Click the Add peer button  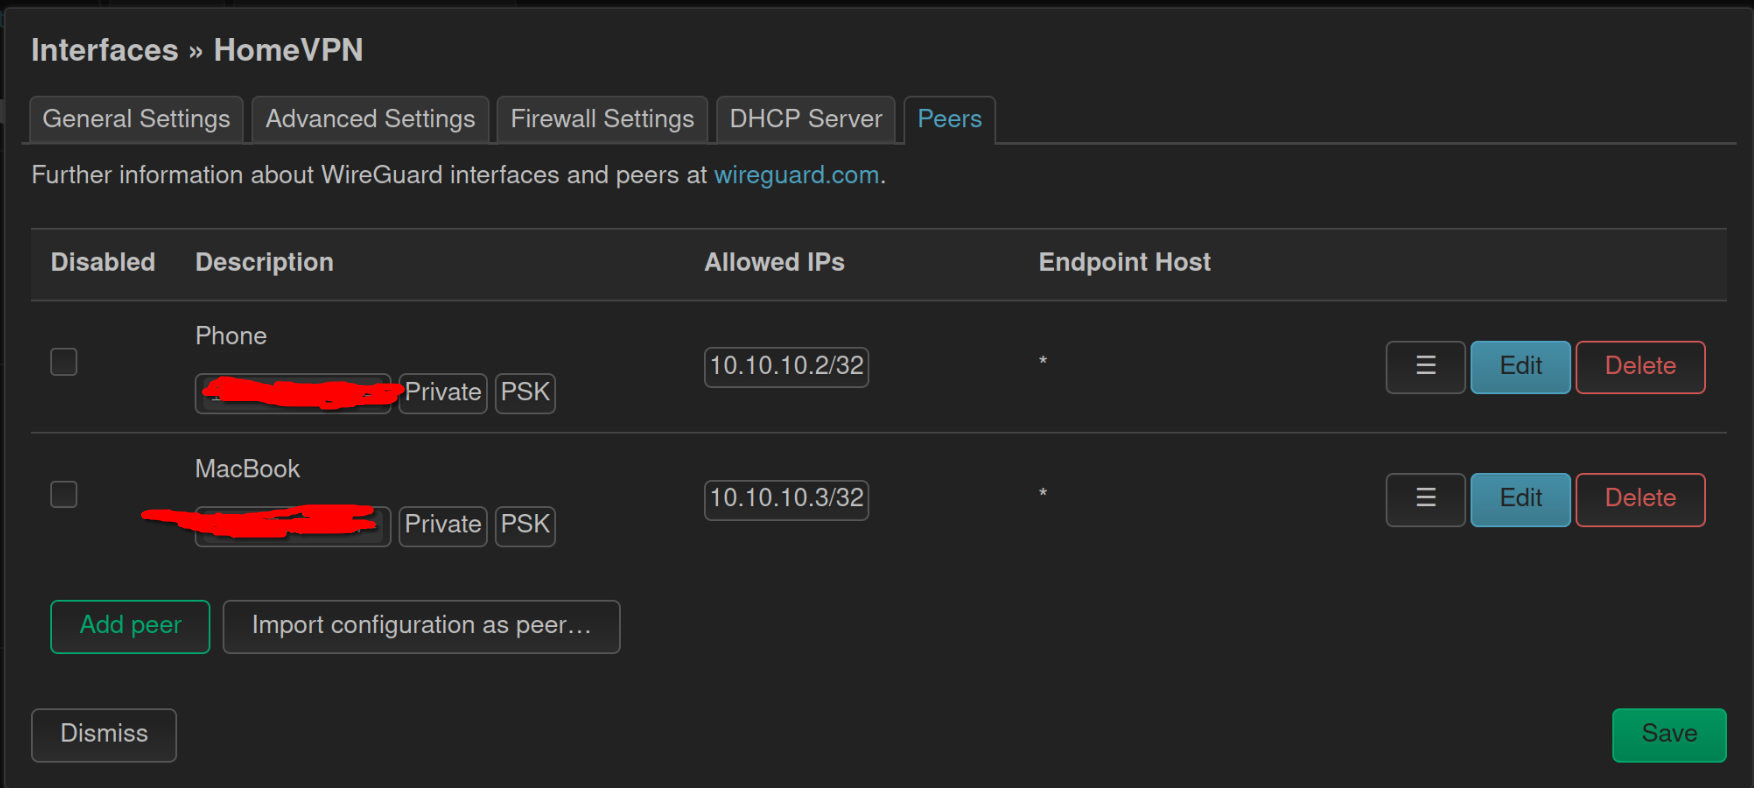pyautogui.click(x=130, y=626)
